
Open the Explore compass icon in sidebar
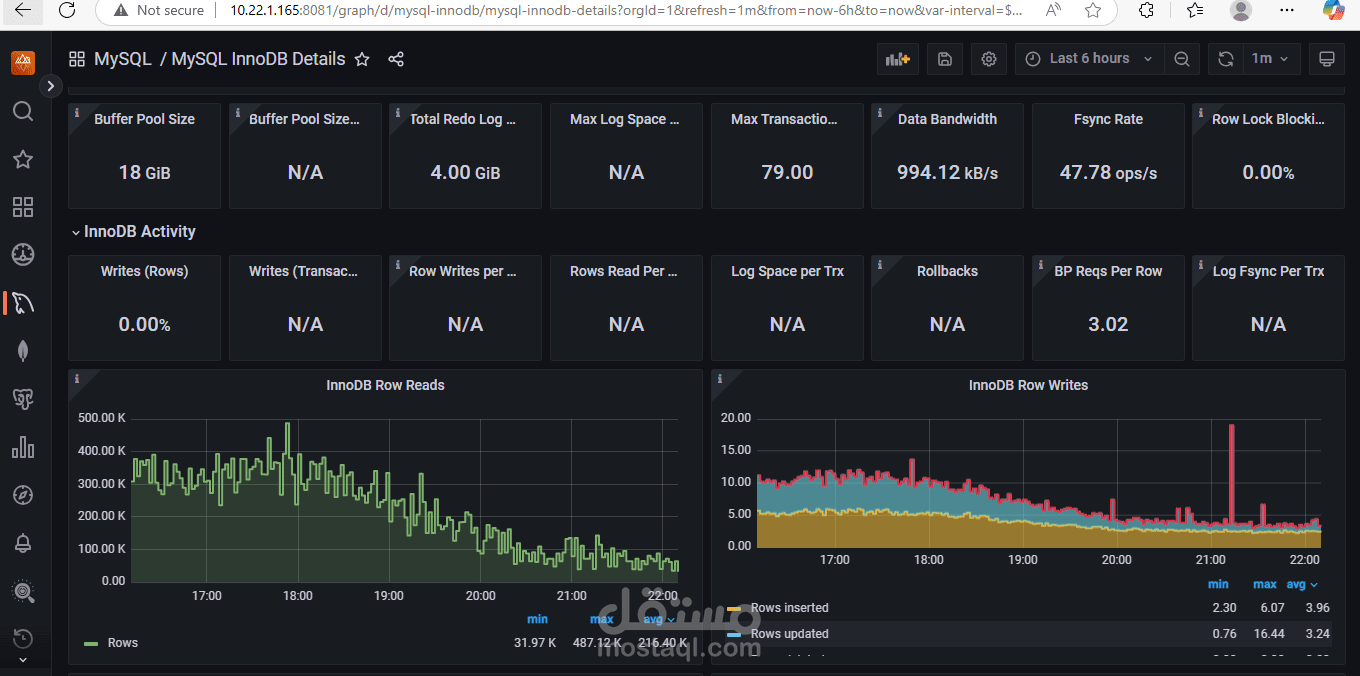tap(23, 495)
